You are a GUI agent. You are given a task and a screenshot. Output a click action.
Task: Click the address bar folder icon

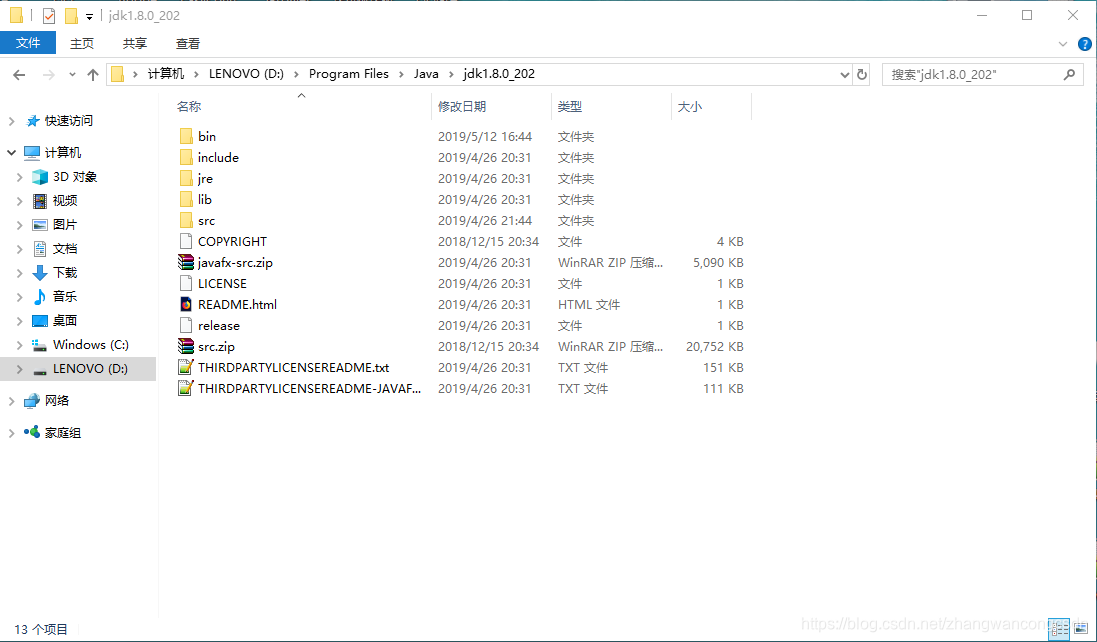point(118,74)
